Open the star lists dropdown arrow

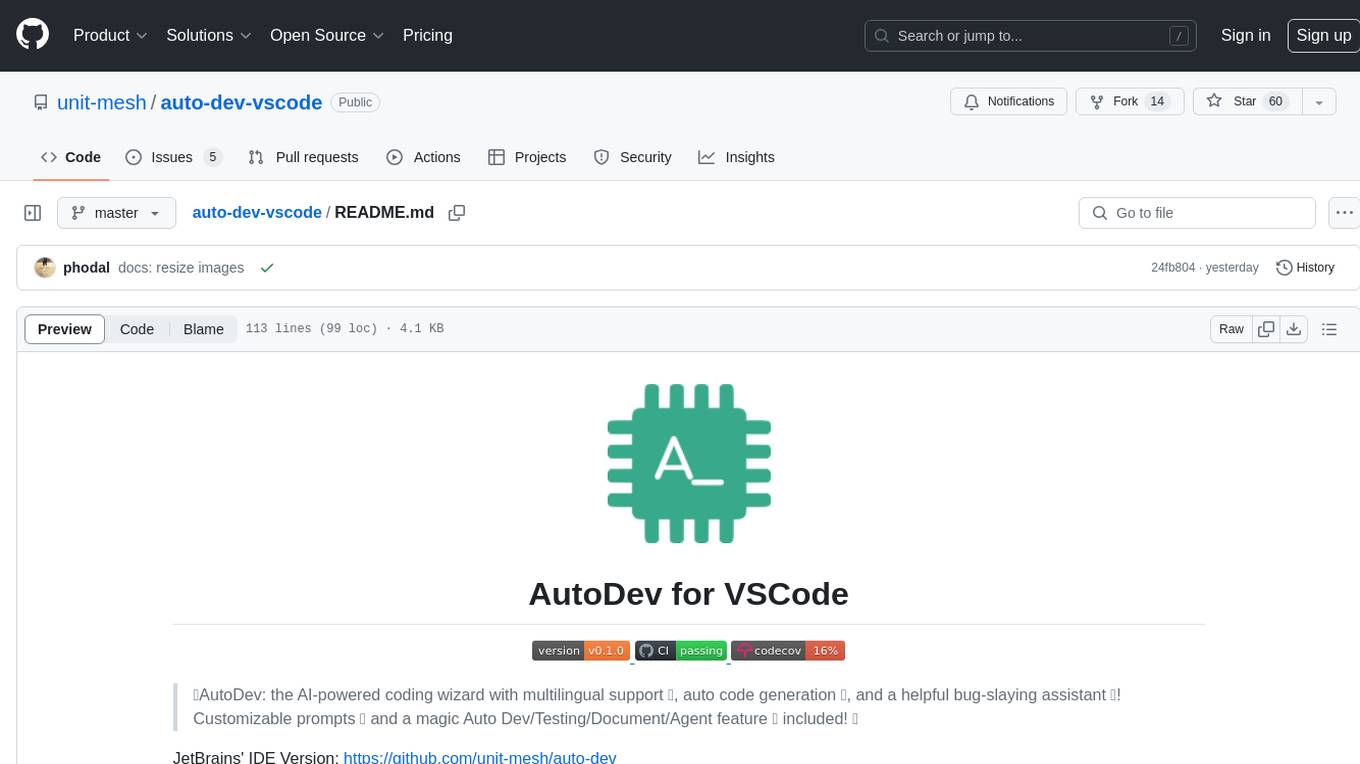click(1319, 102)
